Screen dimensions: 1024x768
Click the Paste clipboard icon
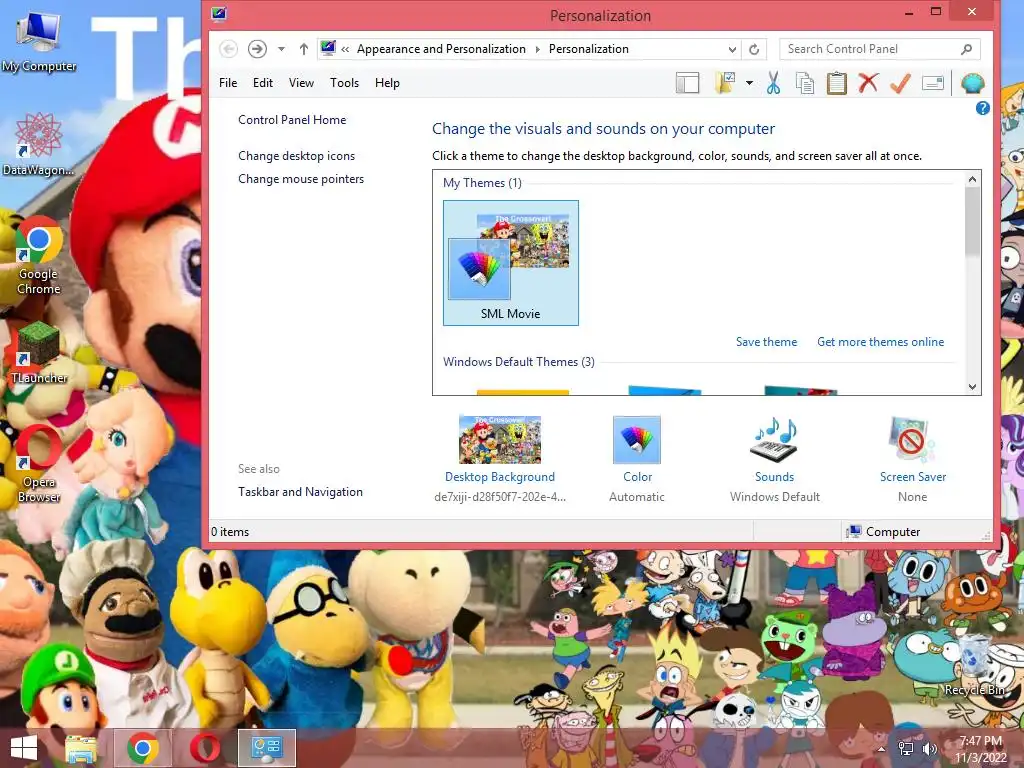pyautogui.click(x=837, y=83)
